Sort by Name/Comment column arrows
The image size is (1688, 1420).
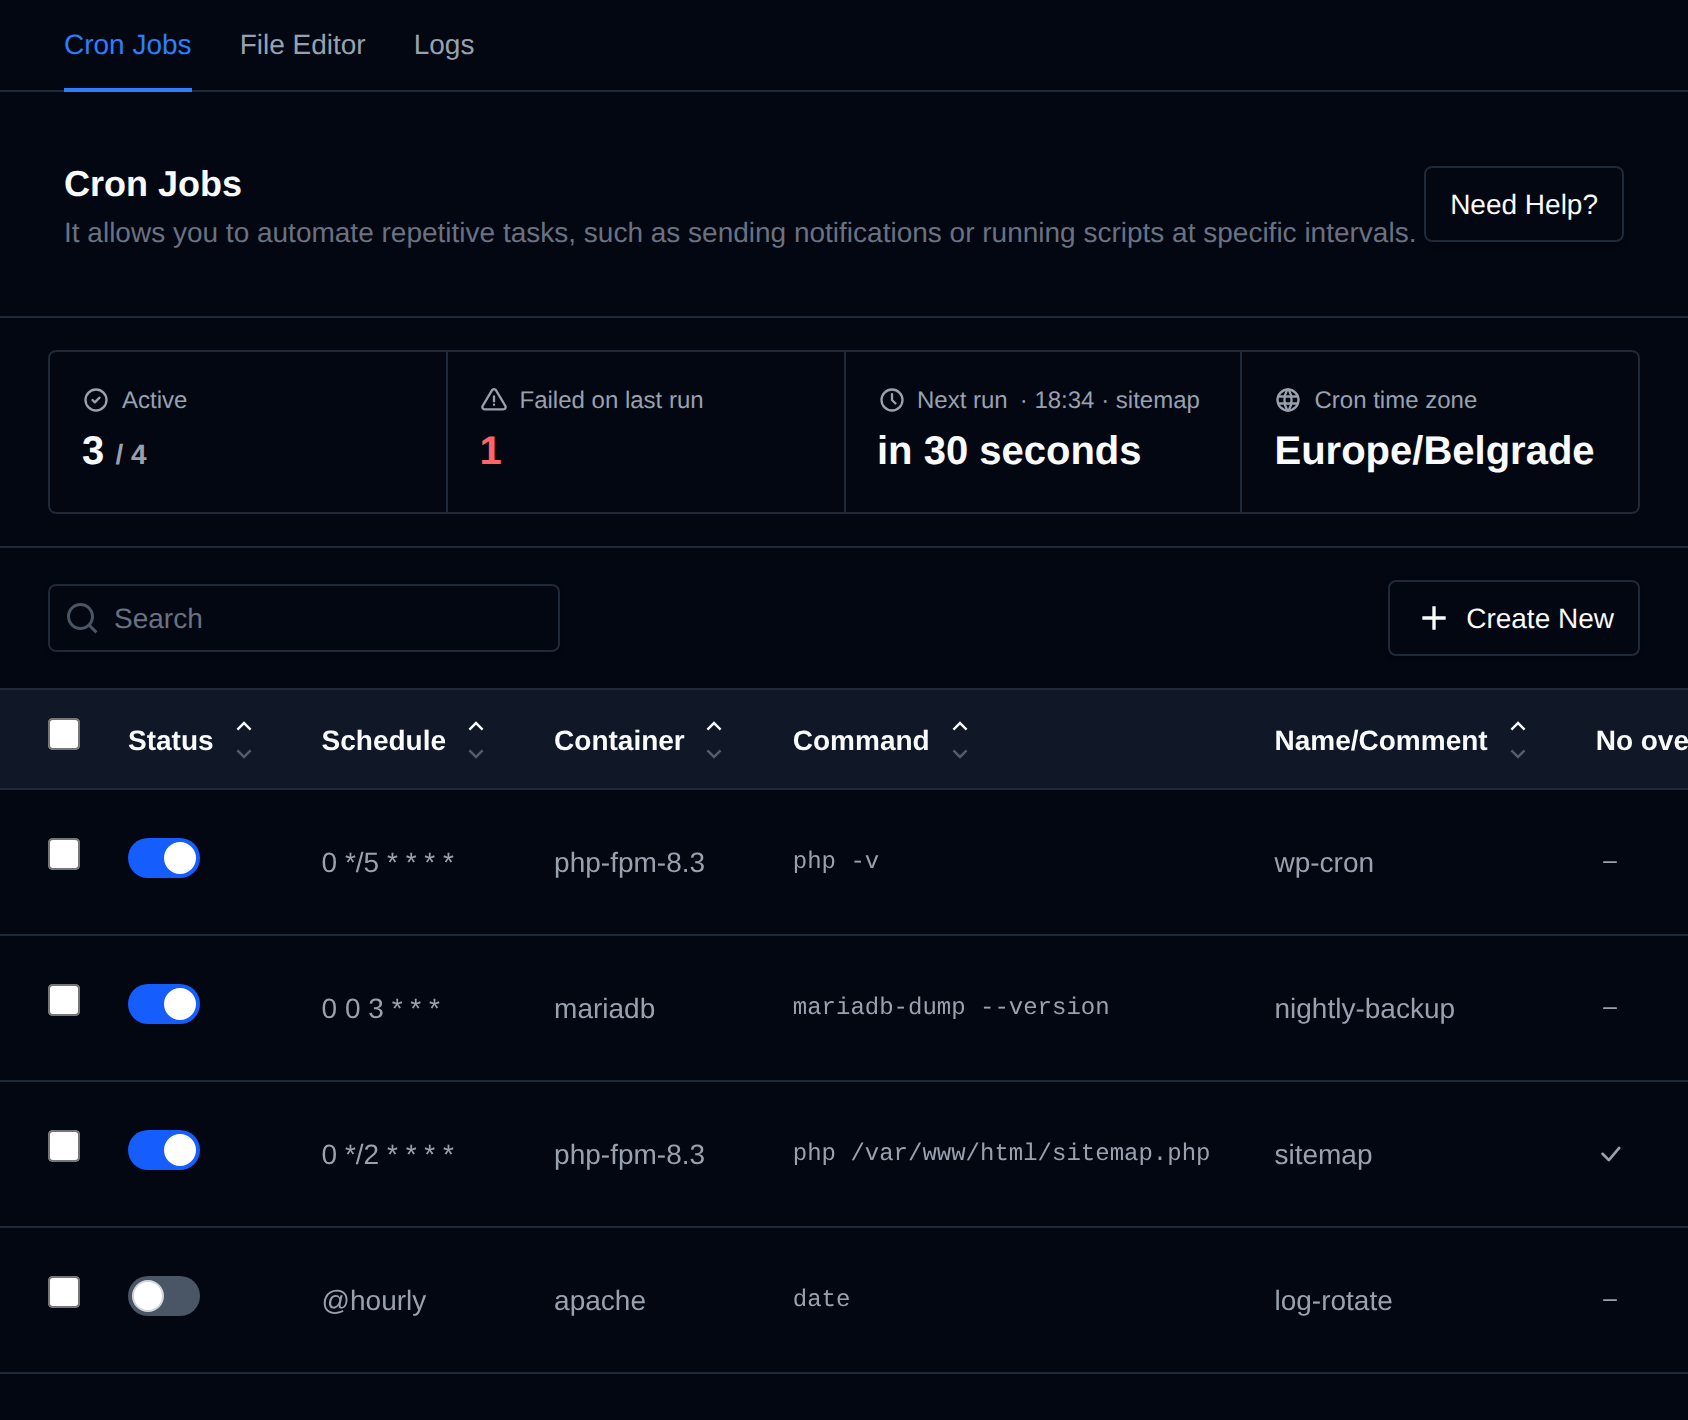point(1518,740)
